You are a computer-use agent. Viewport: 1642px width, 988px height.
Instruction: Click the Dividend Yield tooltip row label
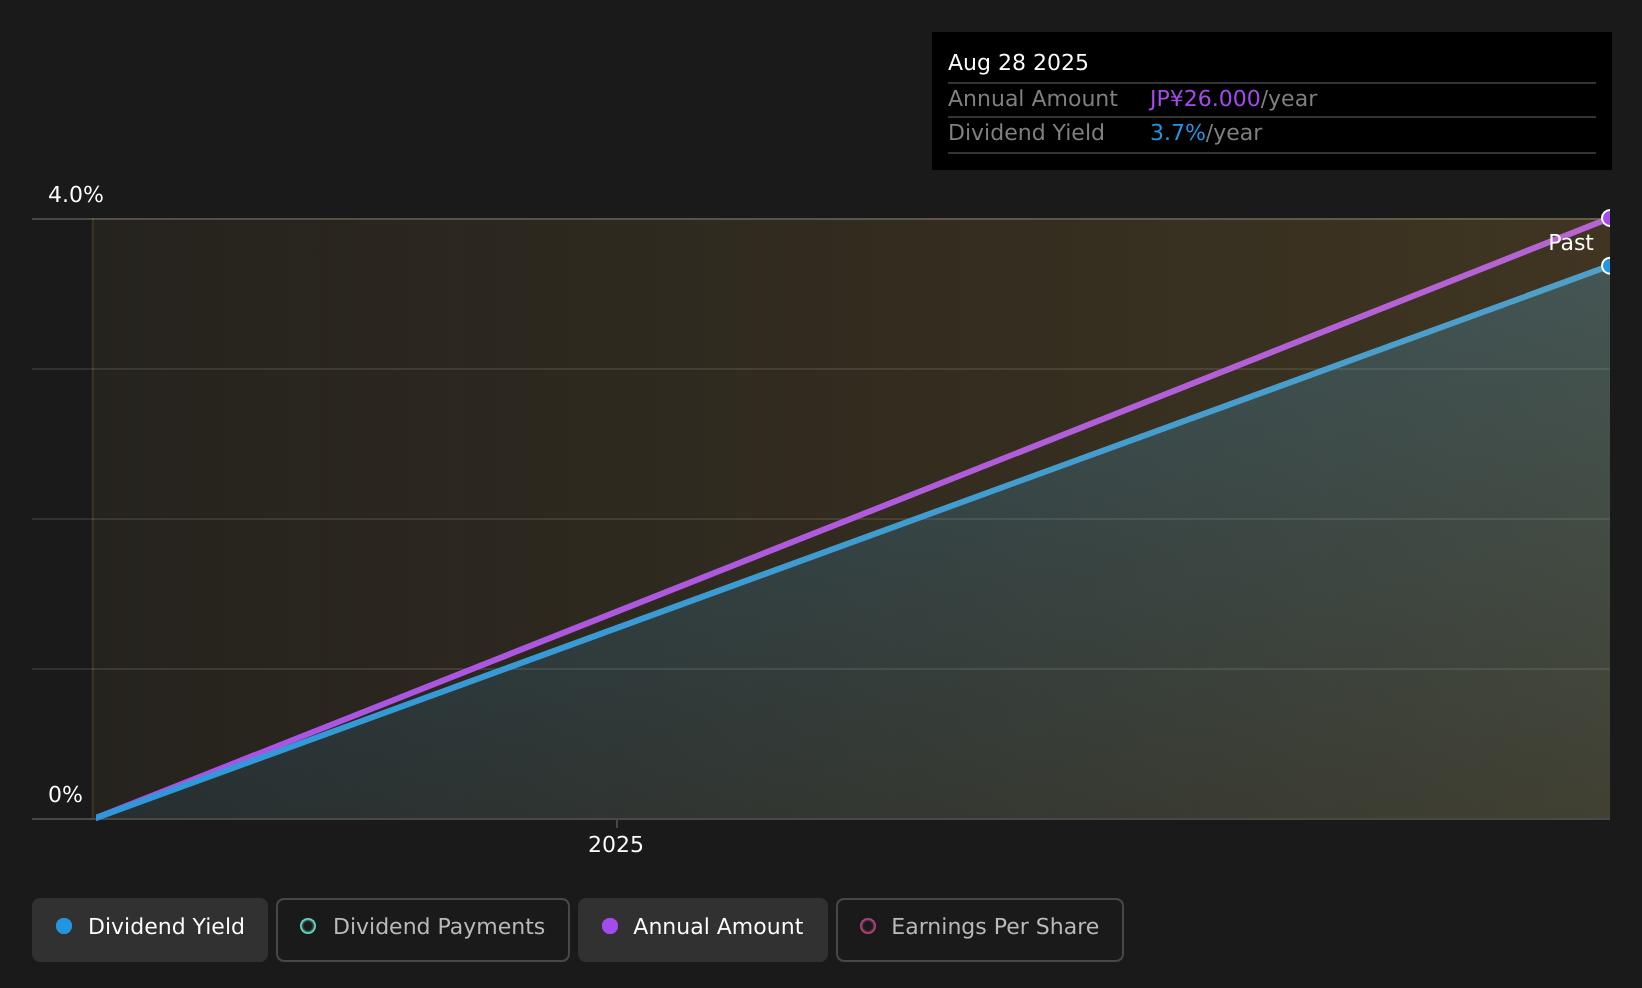pyautogui.click(x=1026, y=133)
